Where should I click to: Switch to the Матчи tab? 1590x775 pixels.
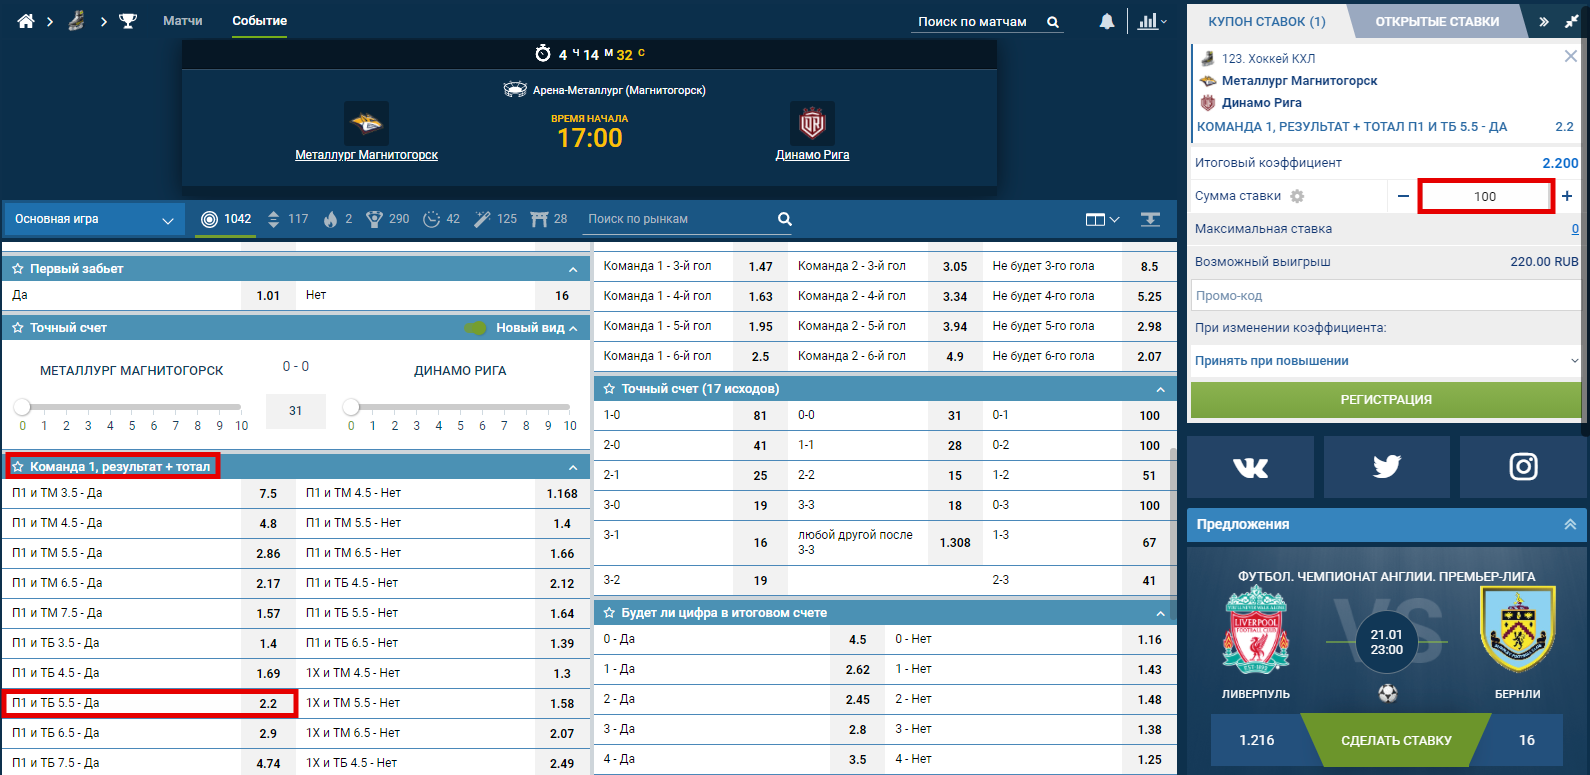tap(182, 21)
